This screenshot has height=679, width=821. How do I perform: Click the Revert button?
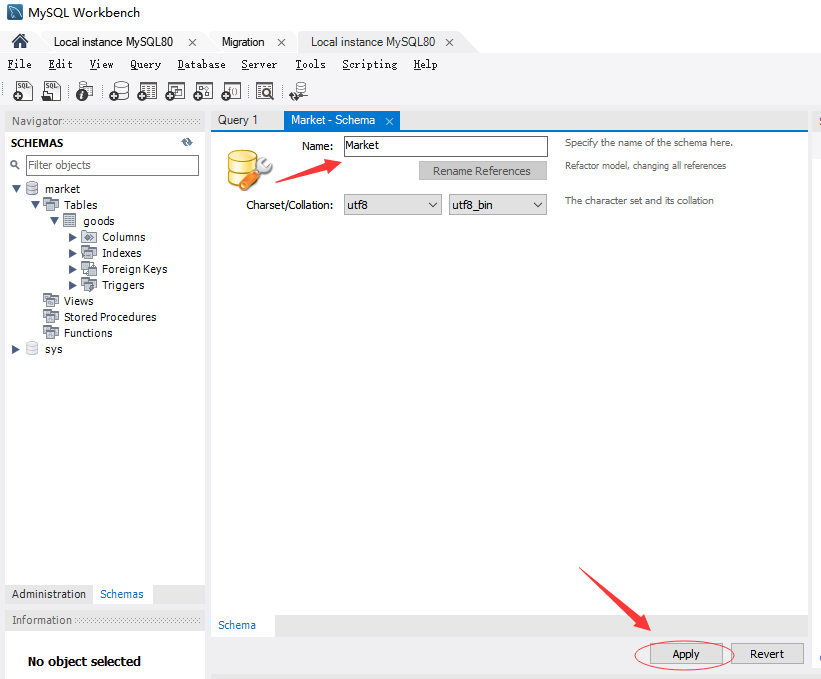(x=767, y=654)
